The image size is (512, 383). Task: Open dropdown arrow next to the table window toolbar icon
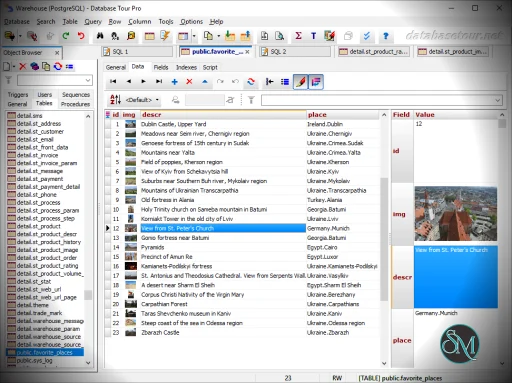pyautogui.click(x=194, y=36)
